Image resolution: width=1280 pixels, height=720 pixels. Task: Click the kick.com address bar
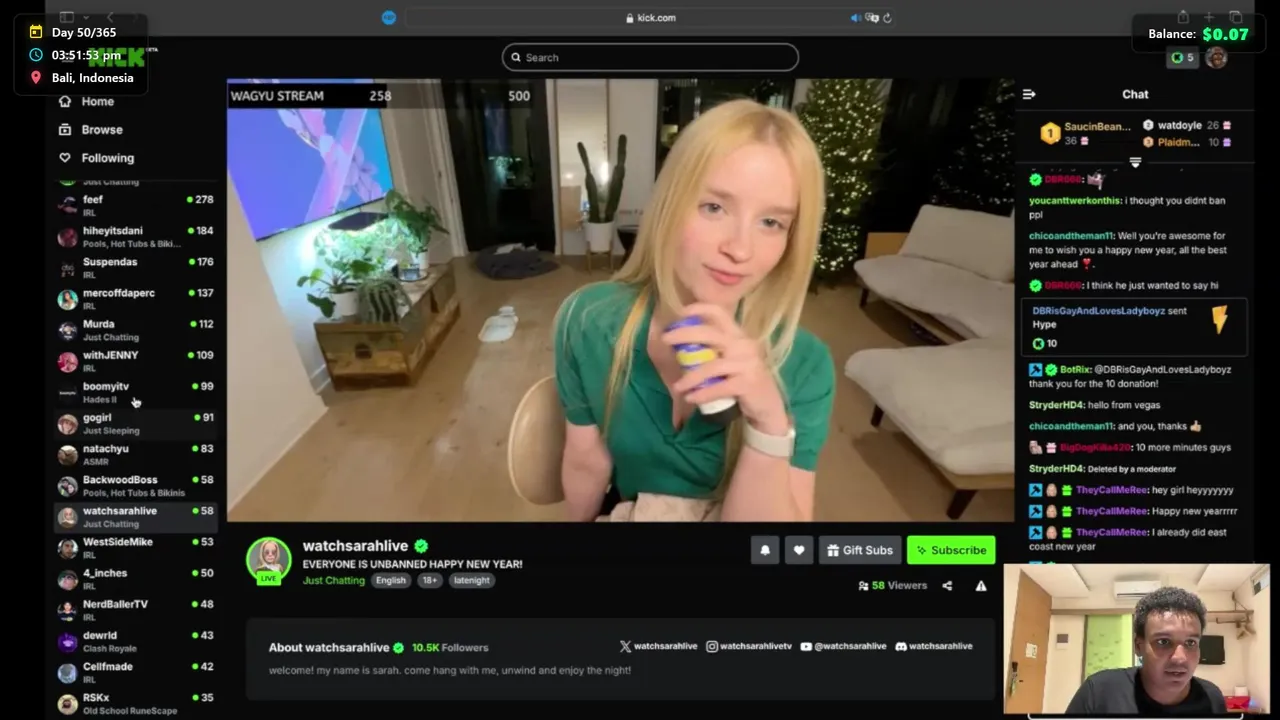650,17
